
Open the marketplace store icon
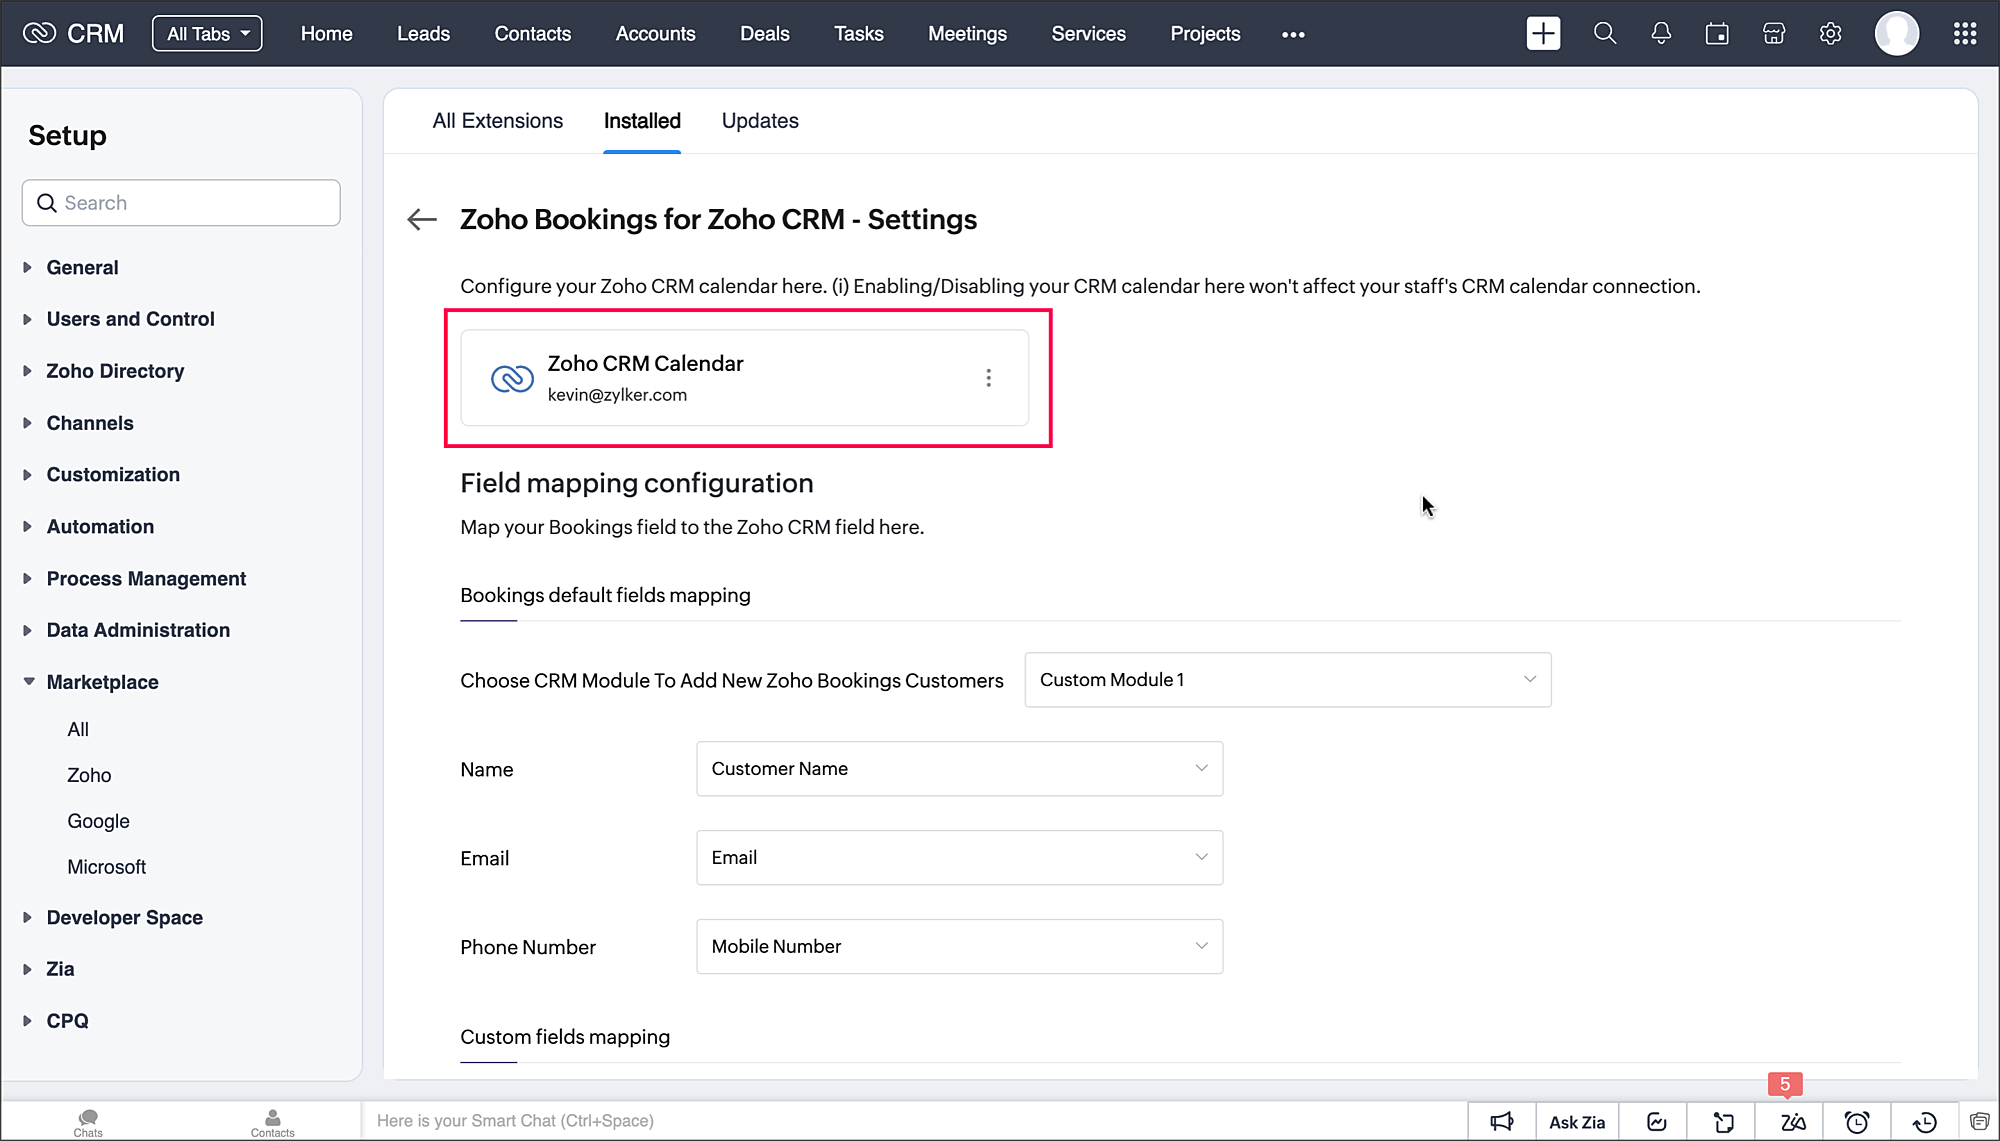click(1774, 33)
